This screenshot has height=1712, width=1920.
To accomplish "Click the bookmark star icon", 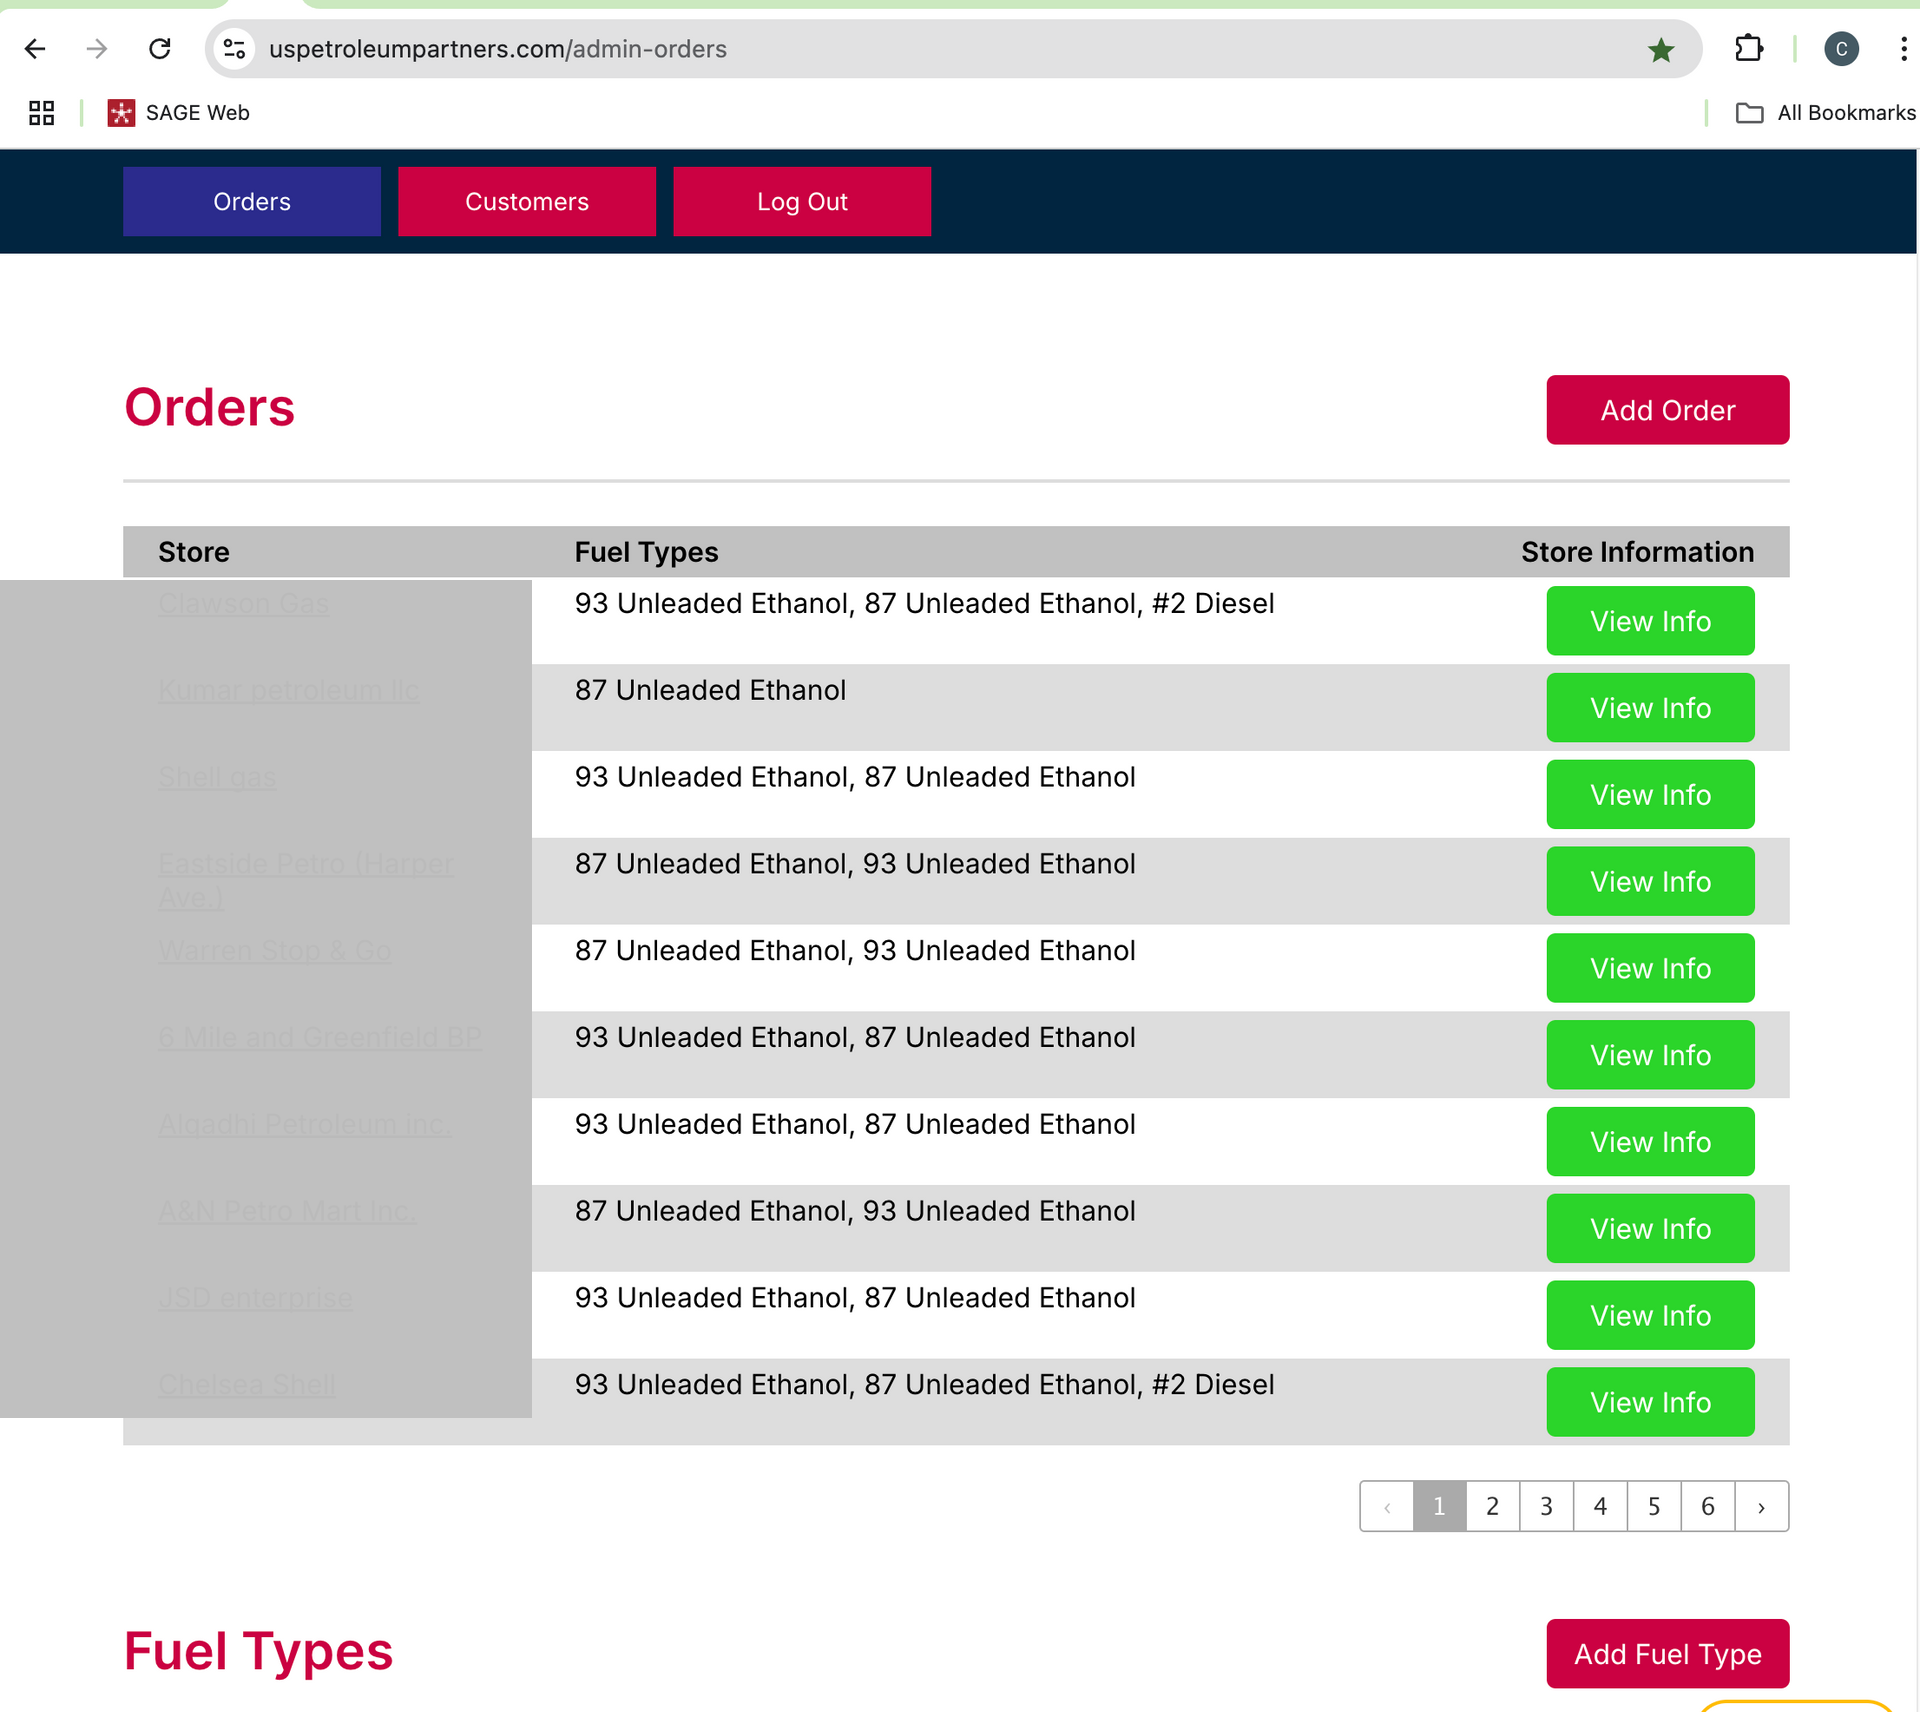I will tap(1661, 49).
